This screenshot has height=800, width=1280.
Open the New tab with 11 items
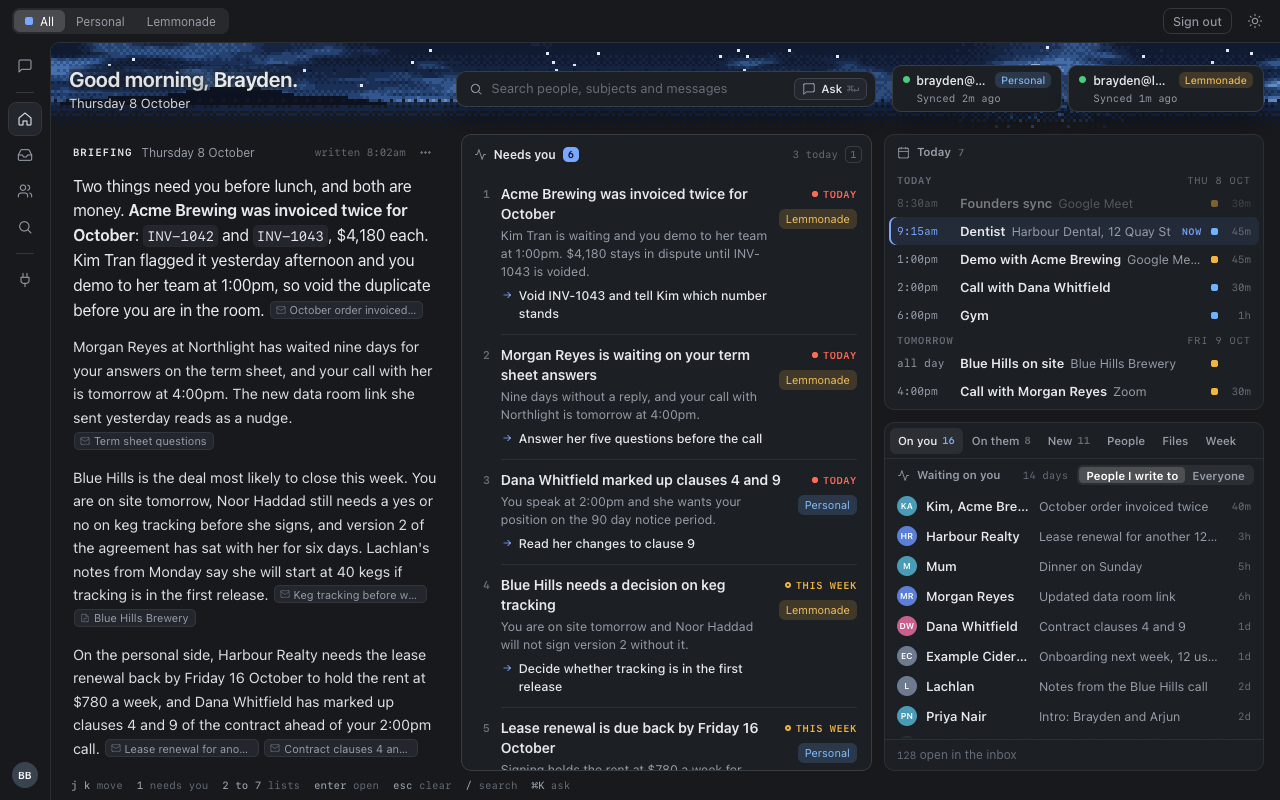coord(1069,441)
